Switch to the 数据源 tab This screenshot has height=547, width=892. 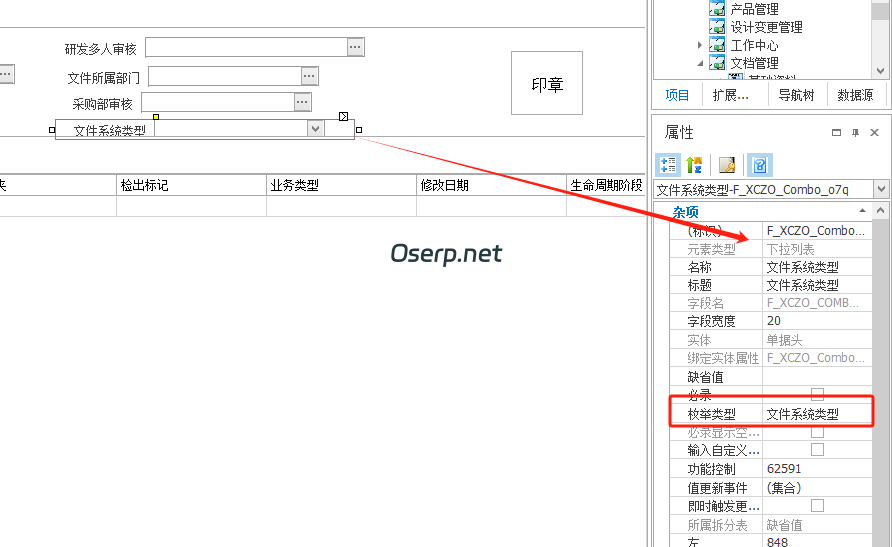click(855, 95)
